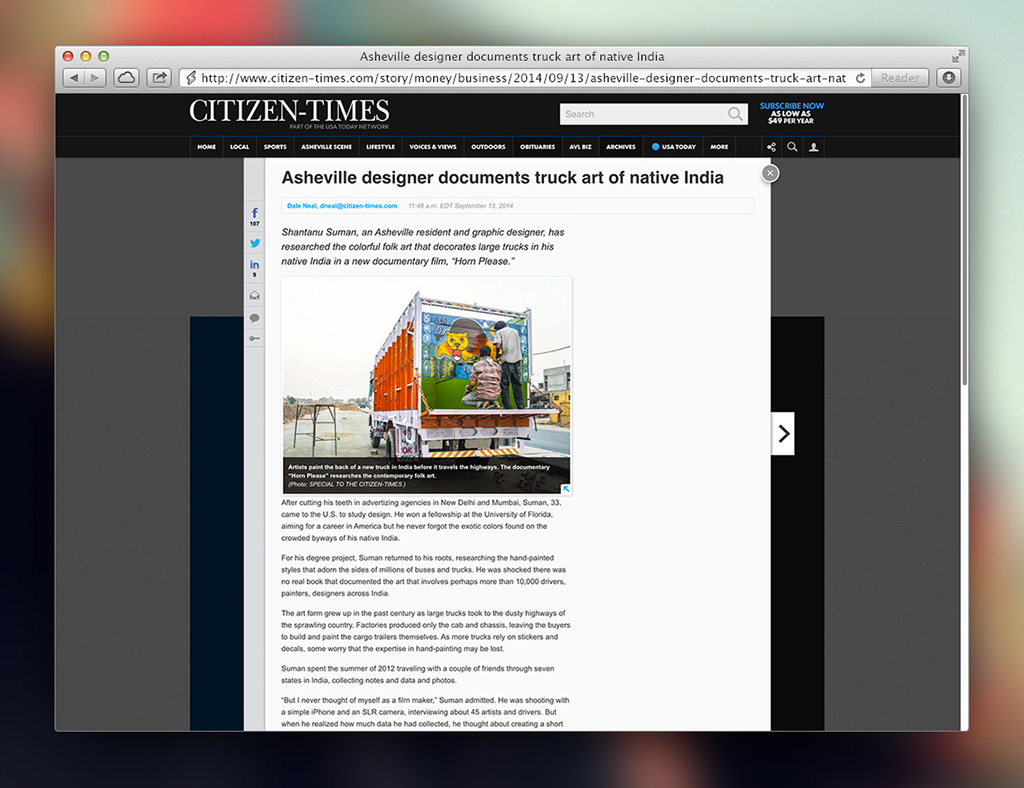Image resolution: width=1024 pixels, height=788 pixels.
Task: Open the nav bar search magnifier
Action: tap(792, 147)
